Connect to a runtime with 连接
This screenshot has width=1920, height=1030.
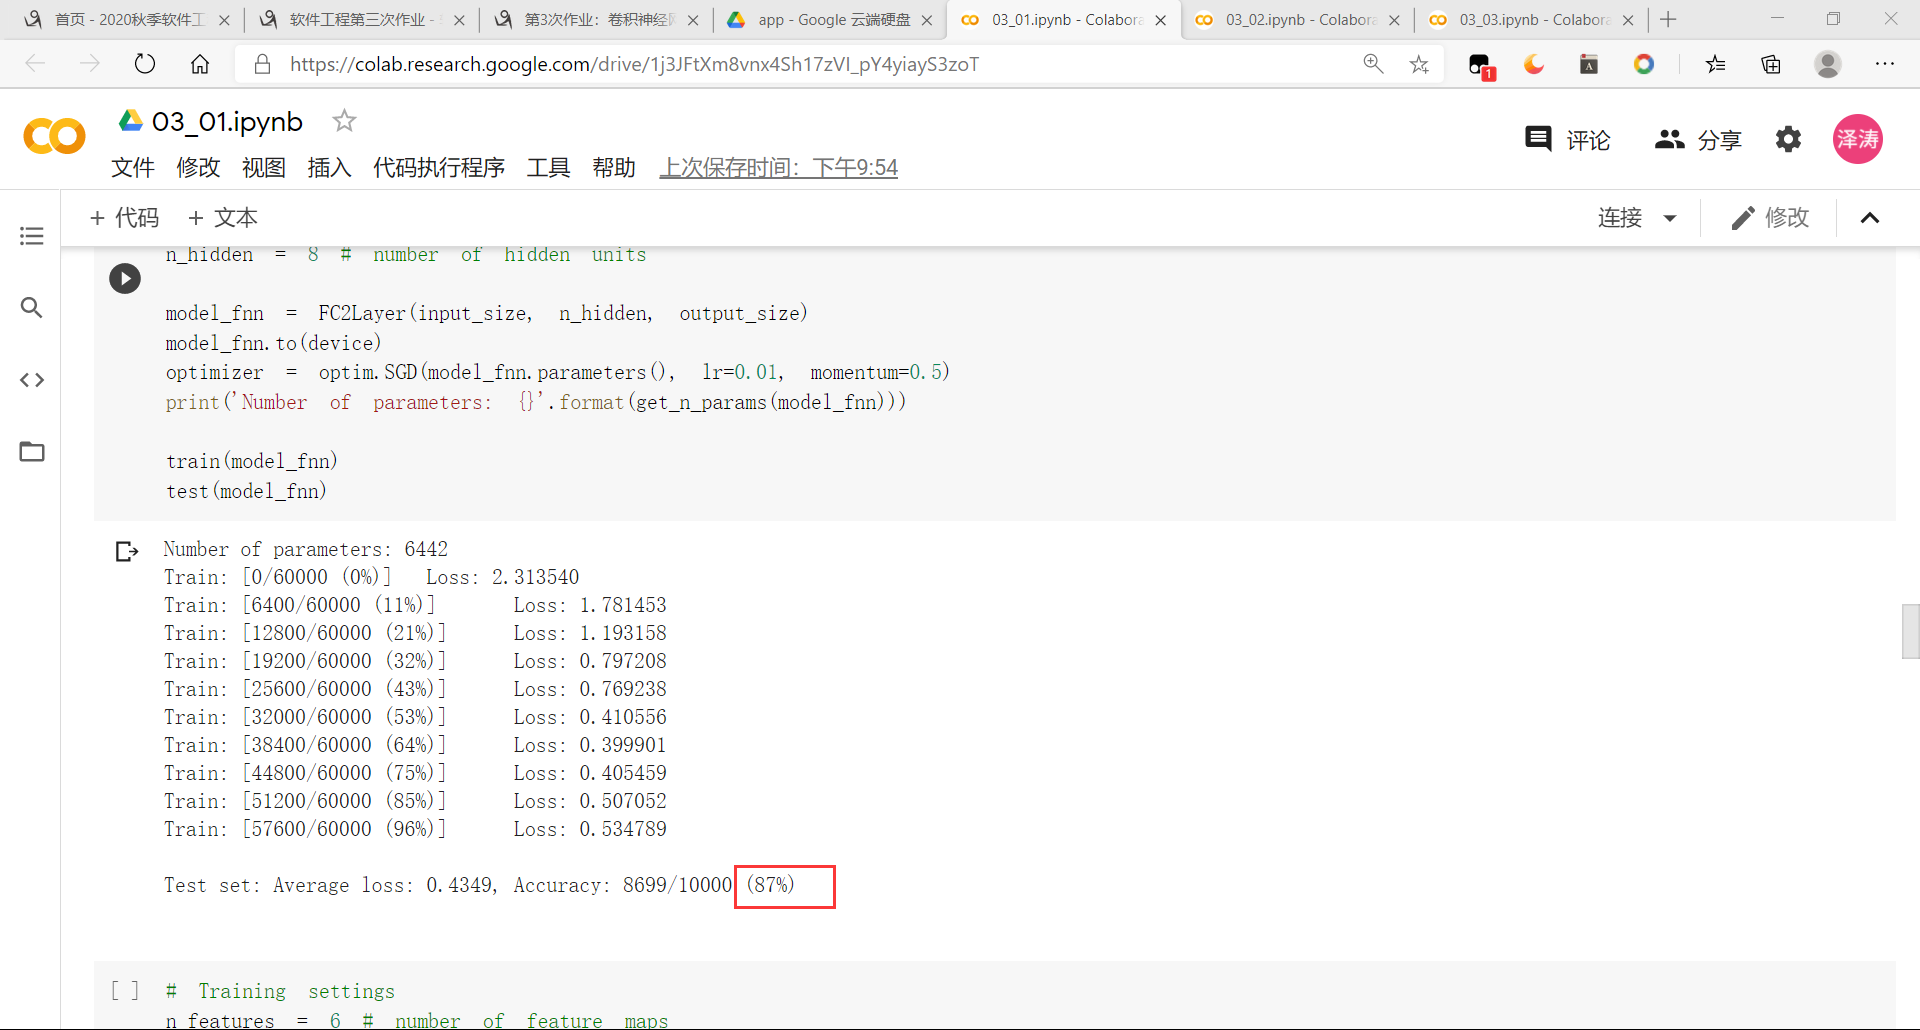[1620, 218]
